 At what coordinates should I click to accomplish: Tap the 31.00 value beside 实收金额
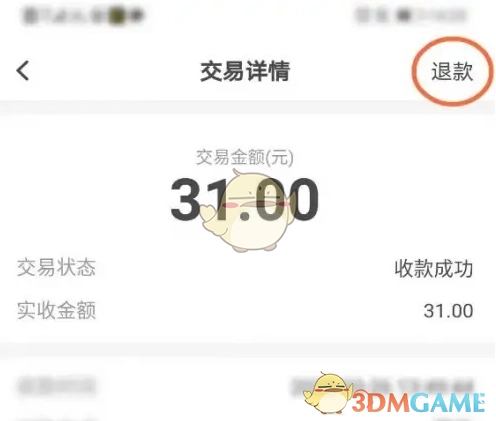(448, 311)
